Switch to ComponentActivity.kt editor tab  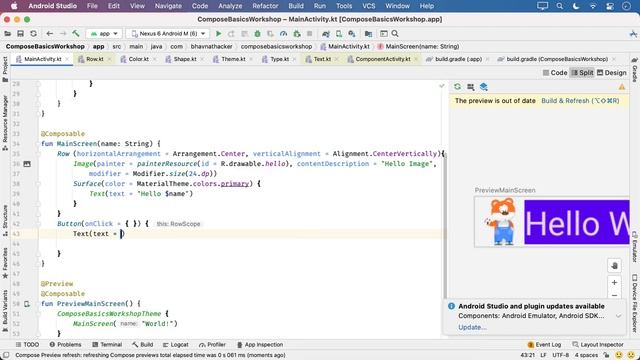(x=382, y=59)
